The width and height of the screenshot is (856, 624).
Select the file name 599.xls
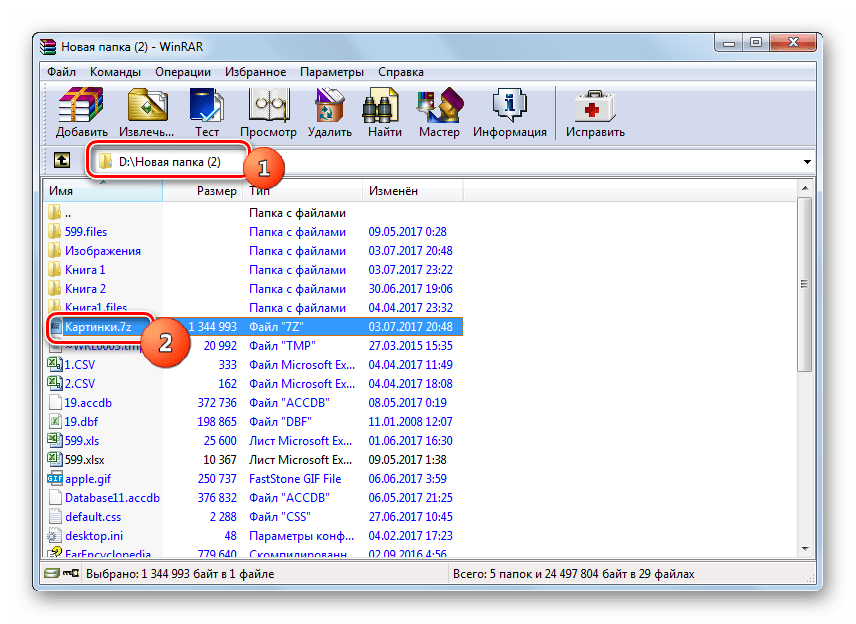pos(82,441)
